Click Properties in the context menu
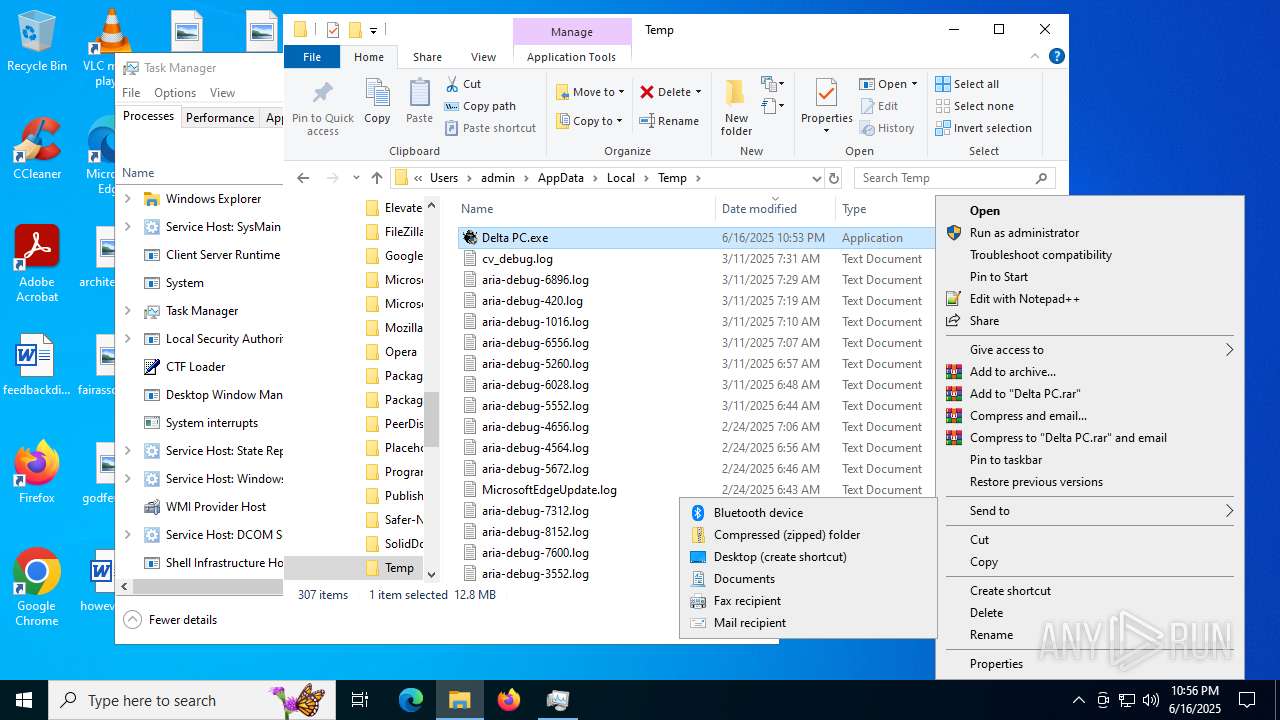This screenshot has height=720, width=1280. point(1090,664)
